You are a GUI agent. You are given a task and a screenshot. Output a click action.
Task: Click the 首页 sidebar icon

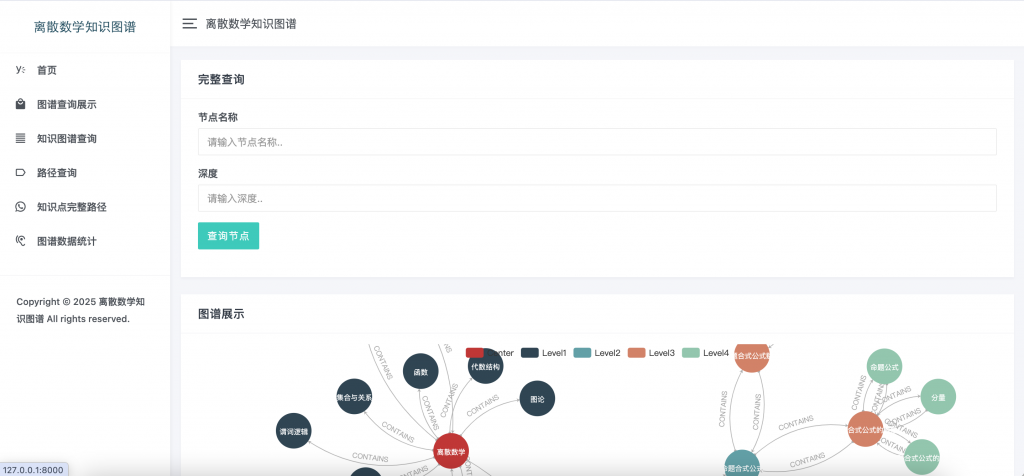click(20, 70)
